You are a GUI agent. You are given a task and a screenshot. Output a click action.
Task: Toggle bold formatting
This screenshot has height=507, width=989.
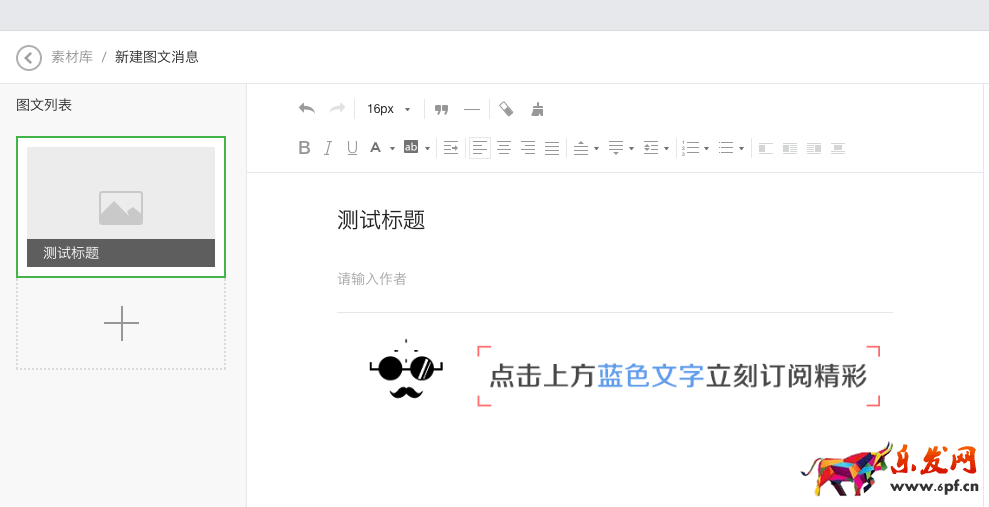point(305,148)
